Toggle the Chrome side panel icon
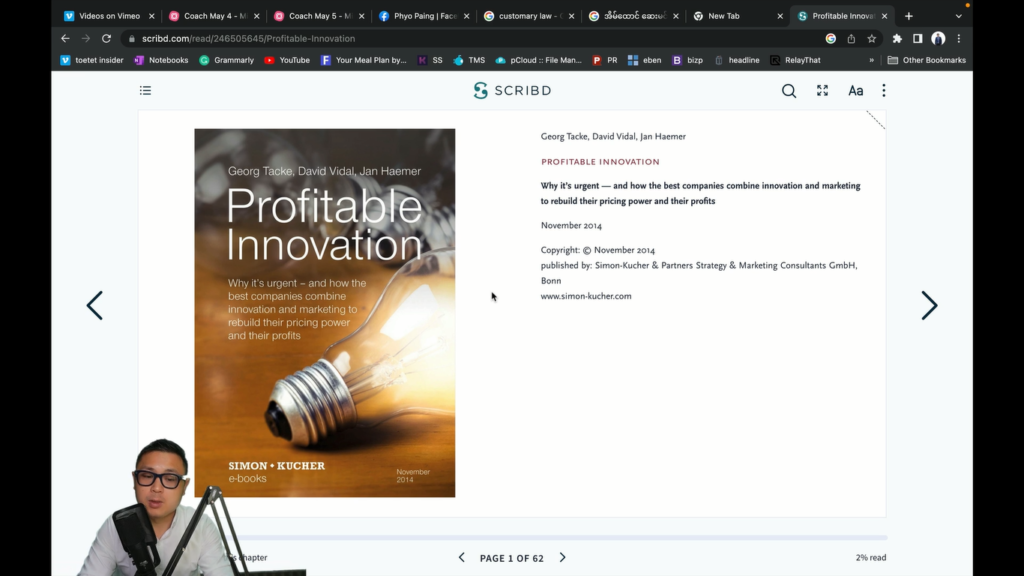Viewport: 1024px width, 576px height. [x=918, y=39]
